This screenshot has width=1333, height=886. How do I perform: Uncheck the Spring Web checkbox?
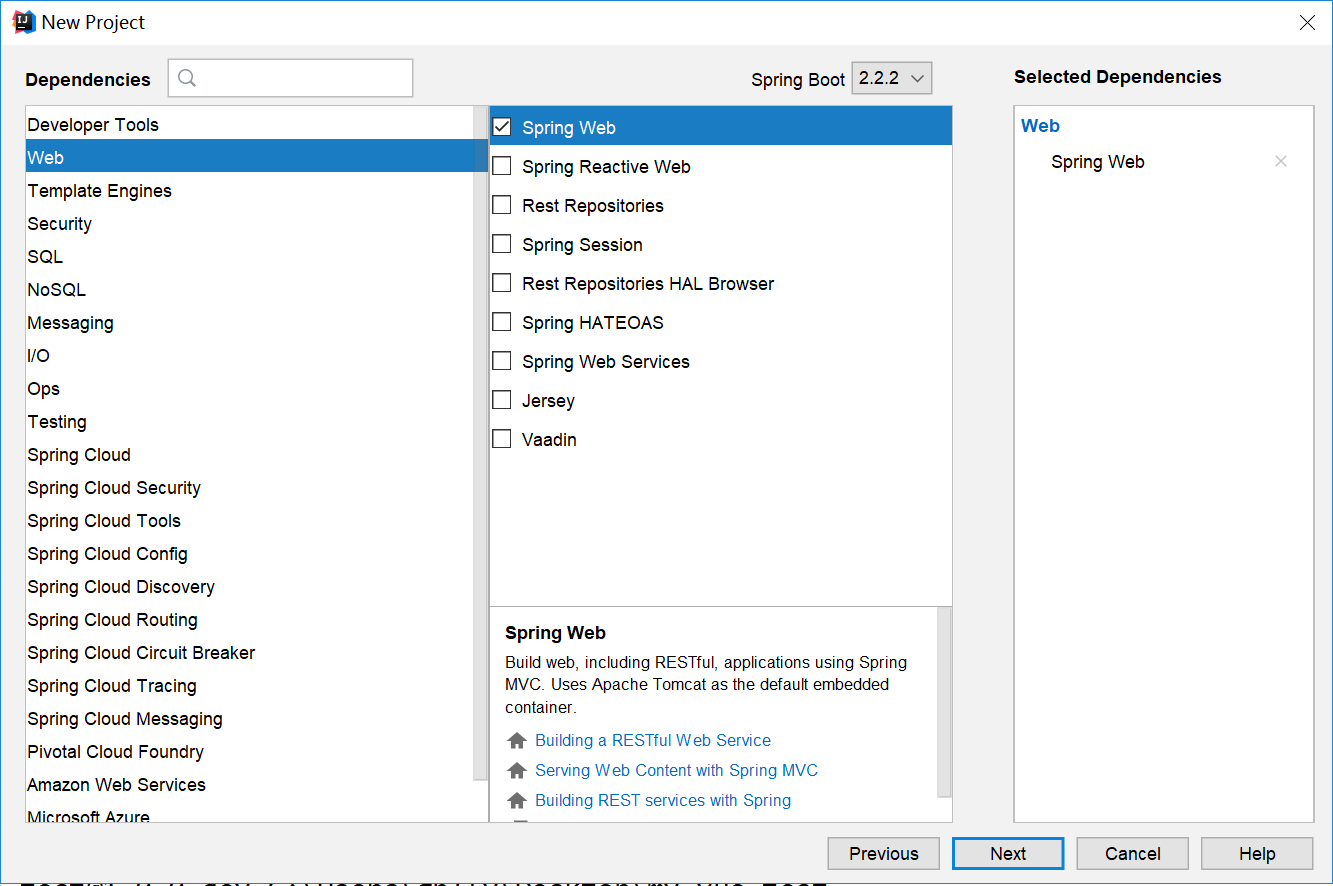[502, 127]
